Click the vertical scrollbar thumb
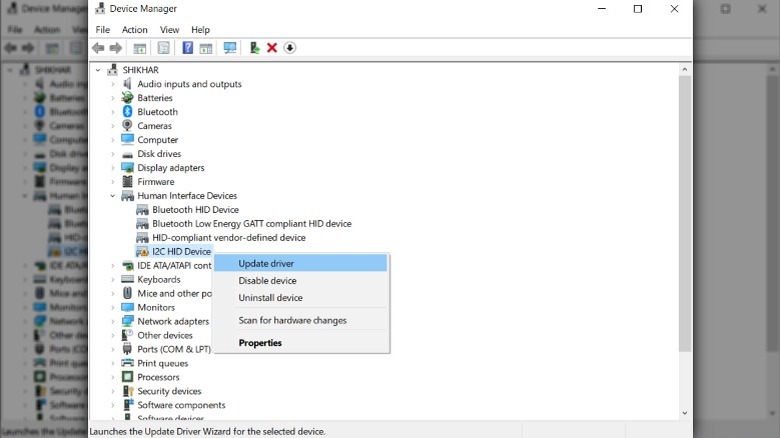780x438 pixels. click(684, 214)
